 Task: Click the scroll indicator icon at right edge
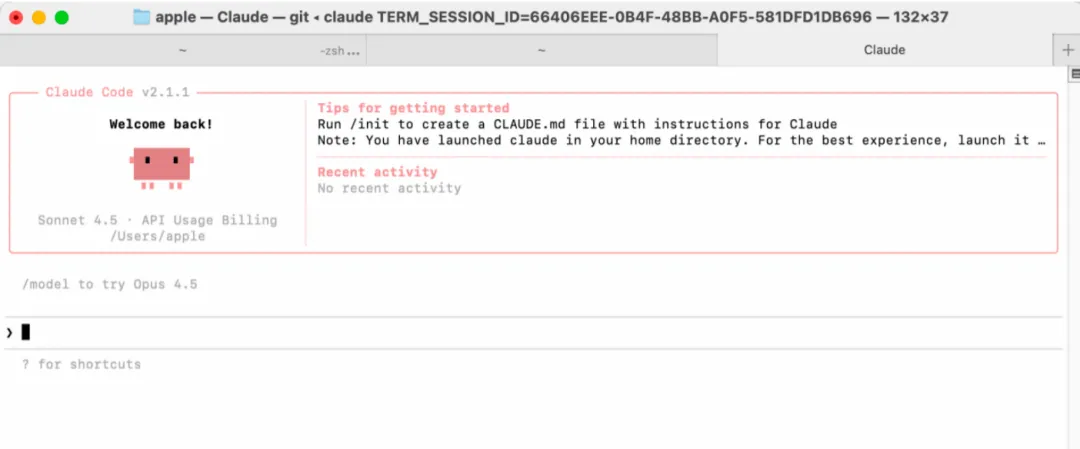pyautogui.click(x=1075, y=74)
